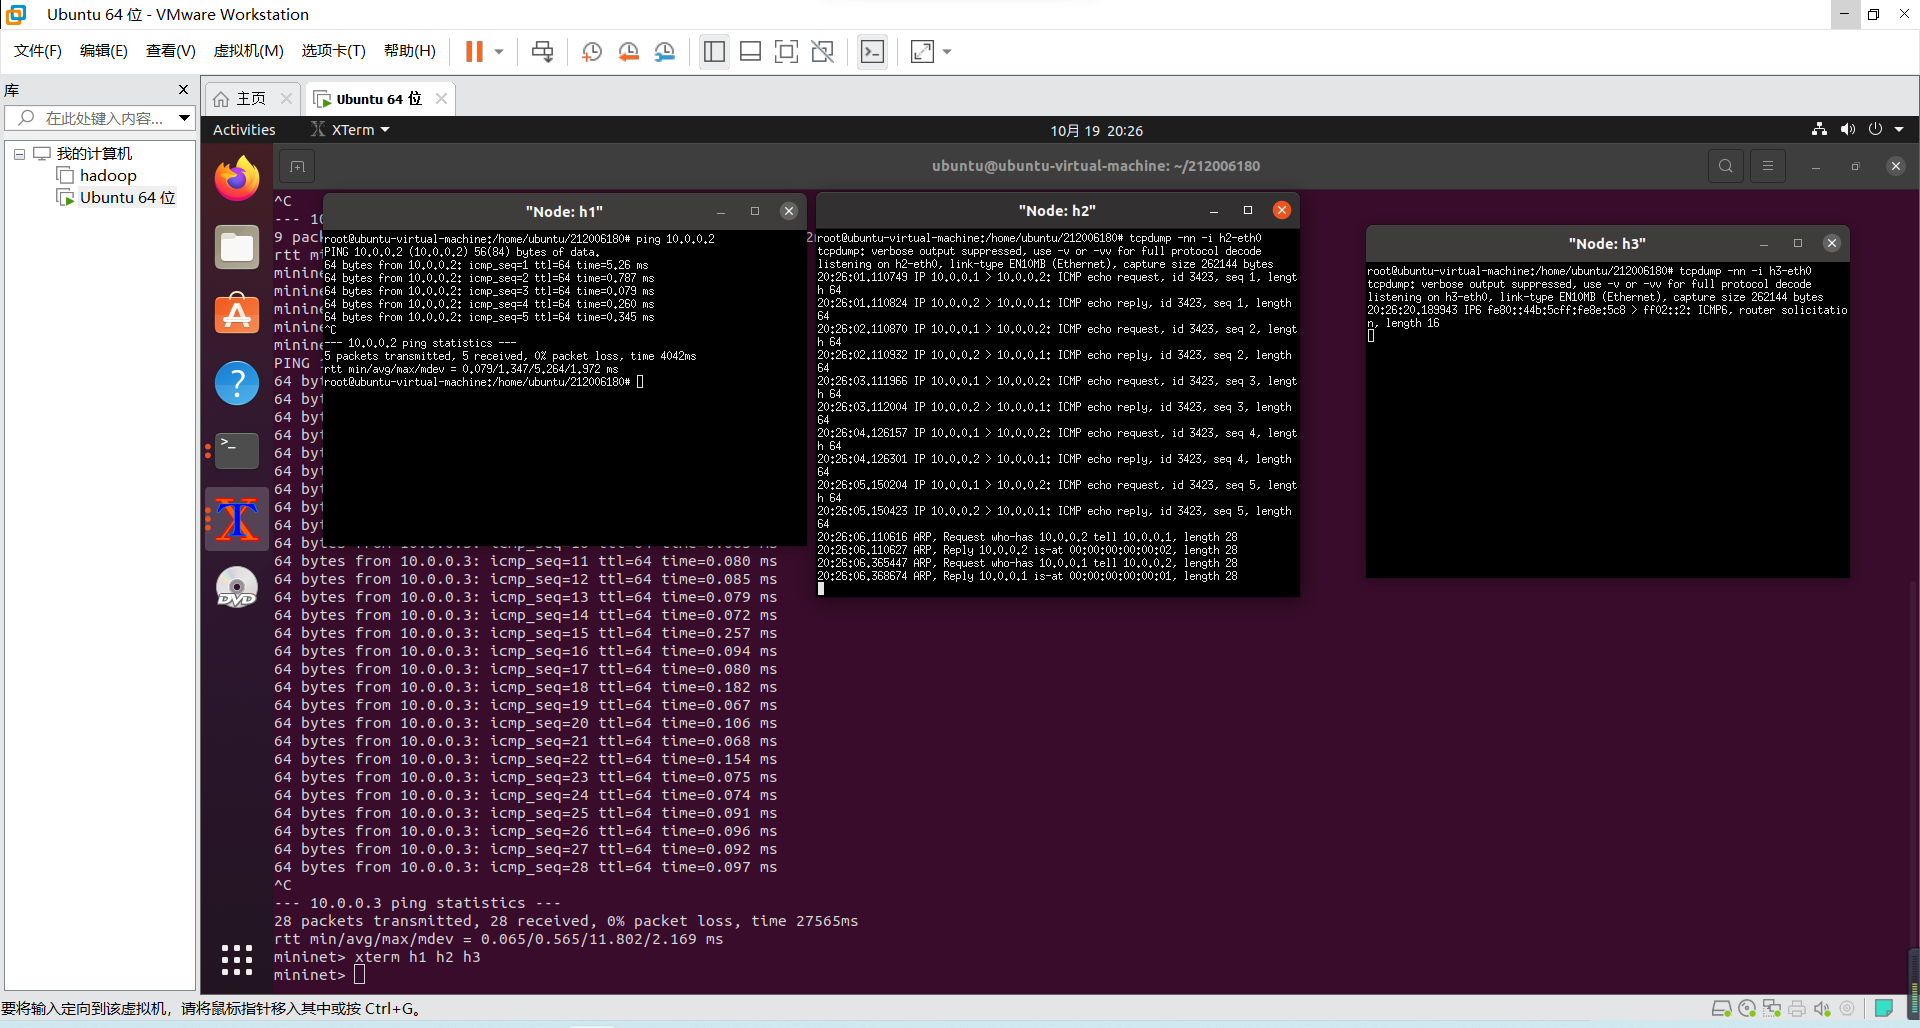
Task: Collapse the 我的计算机 tree node
Action: pyautogui.click(x=19, y=154)
